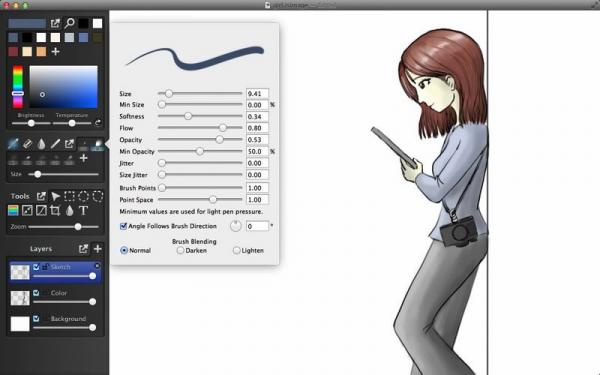Screen dimensions: 600x375
Task: Select the water drop Smudge tool
Action: pos(41,144)
